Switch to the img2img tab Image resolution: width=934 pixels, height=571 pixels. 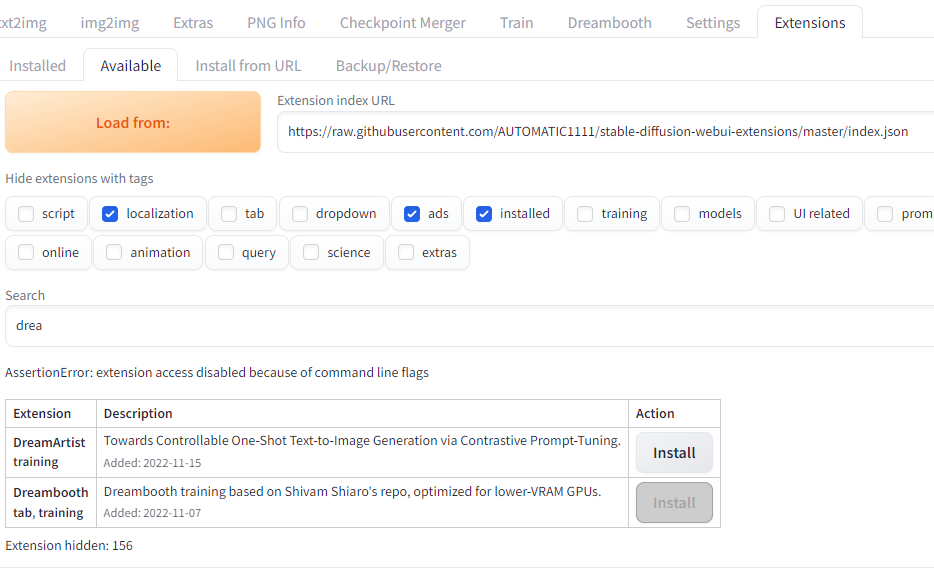[110, 23]
